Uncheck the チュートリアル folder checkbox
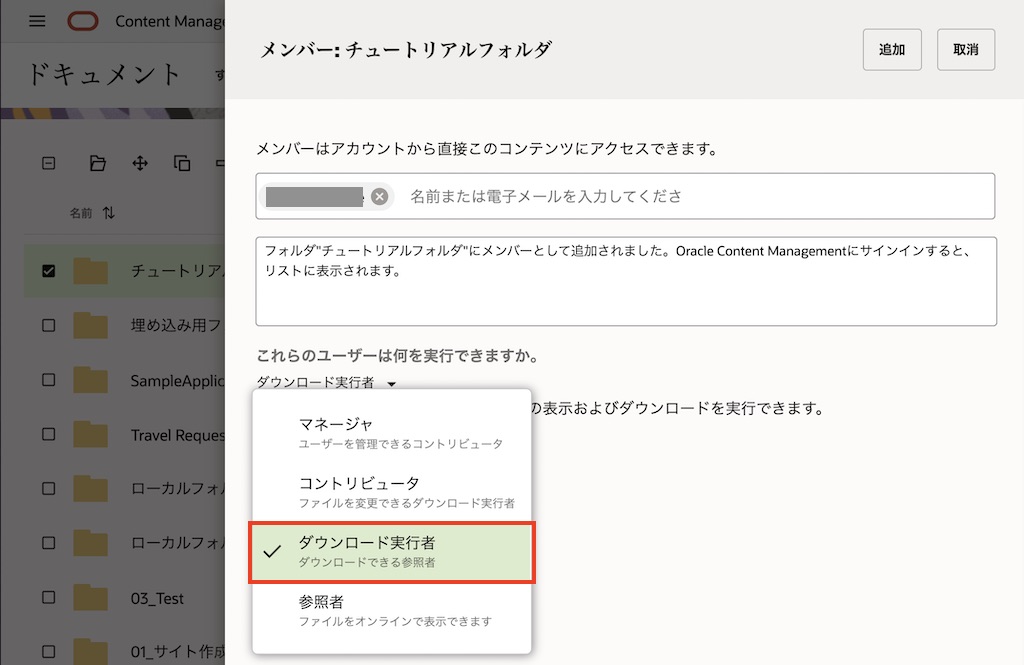Image resolution: width=1024 pixels, height=665 pixels. click(49, 271)
